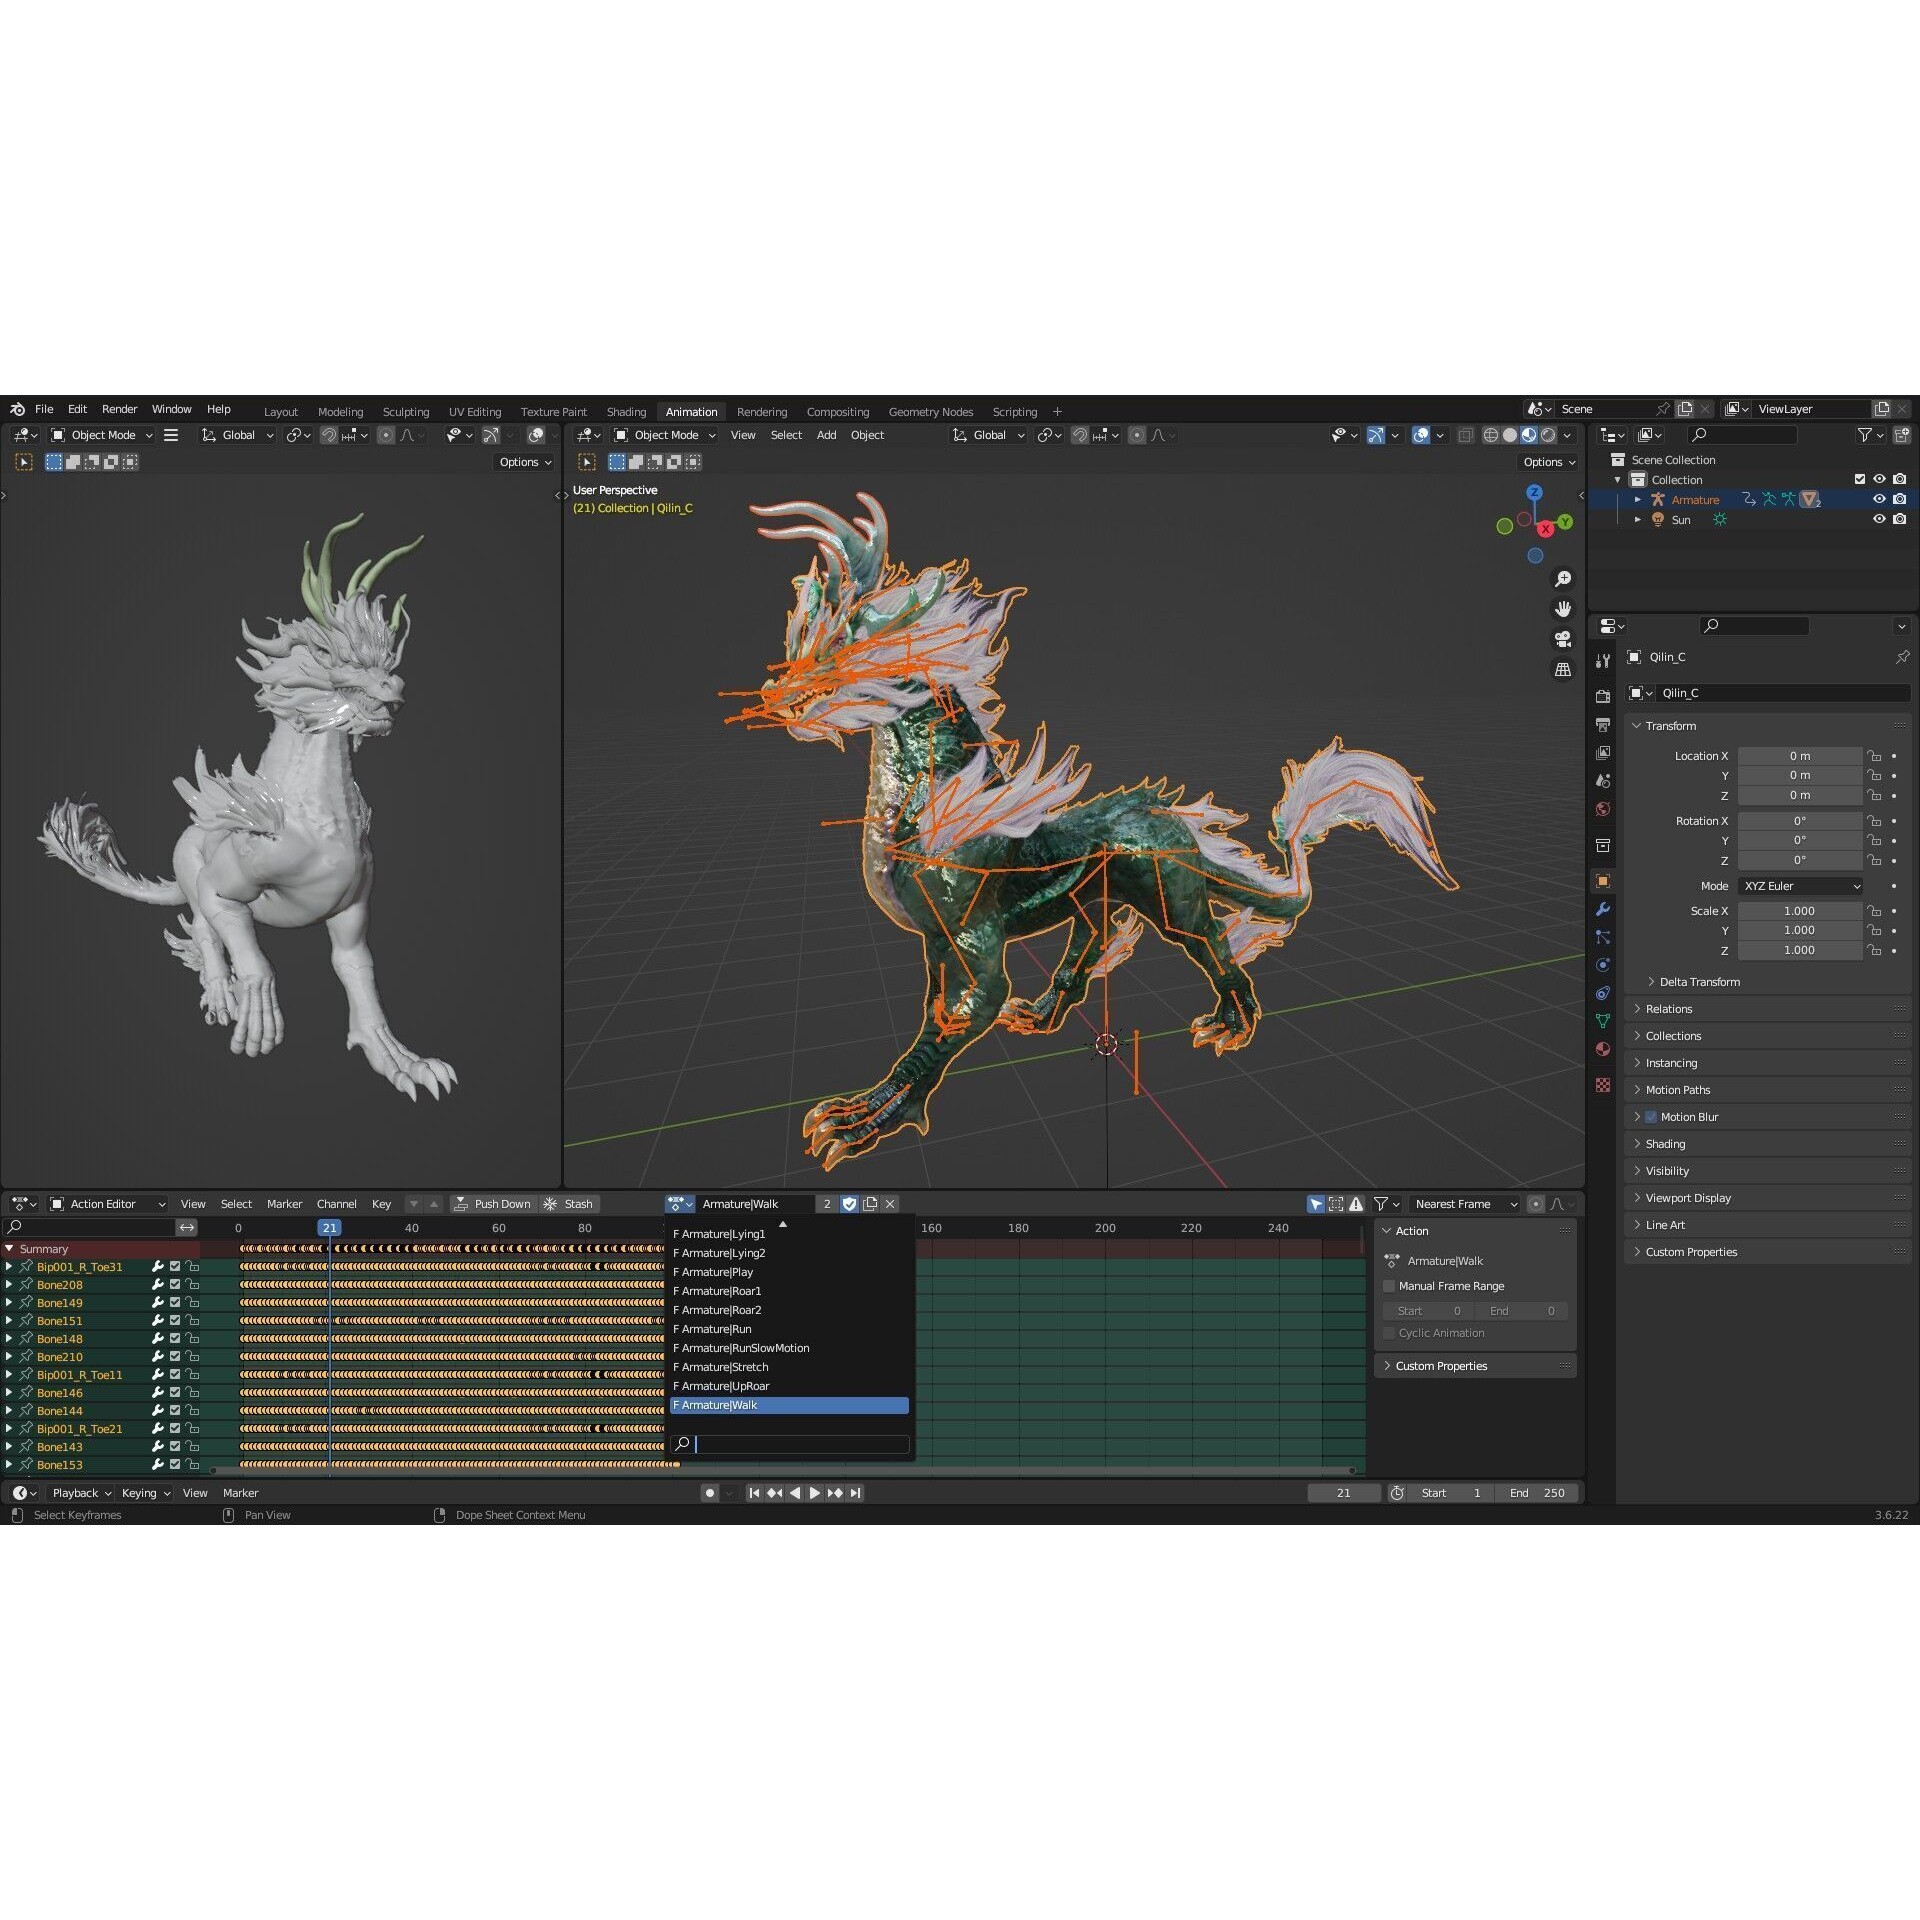Screen dimensions: 1920x1920
Task: Open the rotation Mode dropdown showing XYZ Euler
Action: pos(1800,886)
